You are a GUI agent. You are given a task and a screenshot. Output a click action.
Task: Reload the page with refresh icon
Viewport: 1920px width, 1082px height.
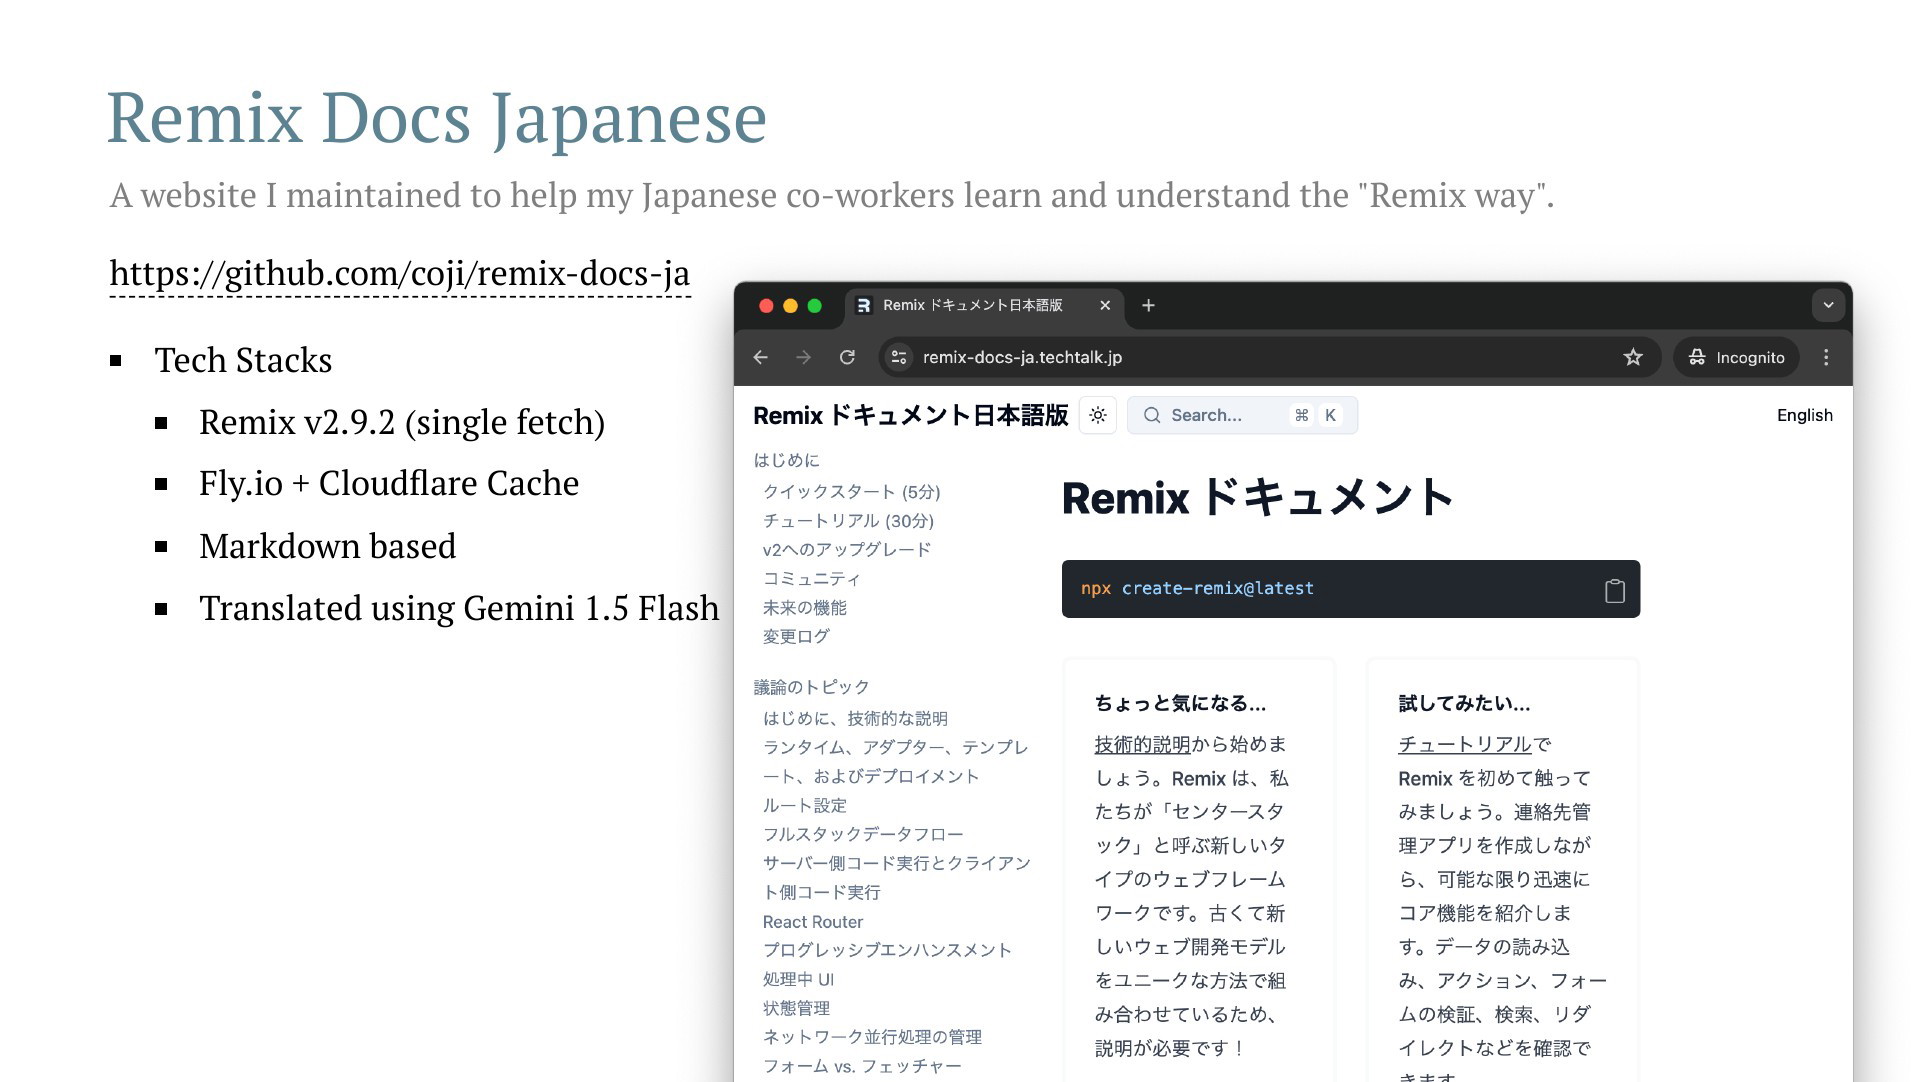(x=847, y=357)
